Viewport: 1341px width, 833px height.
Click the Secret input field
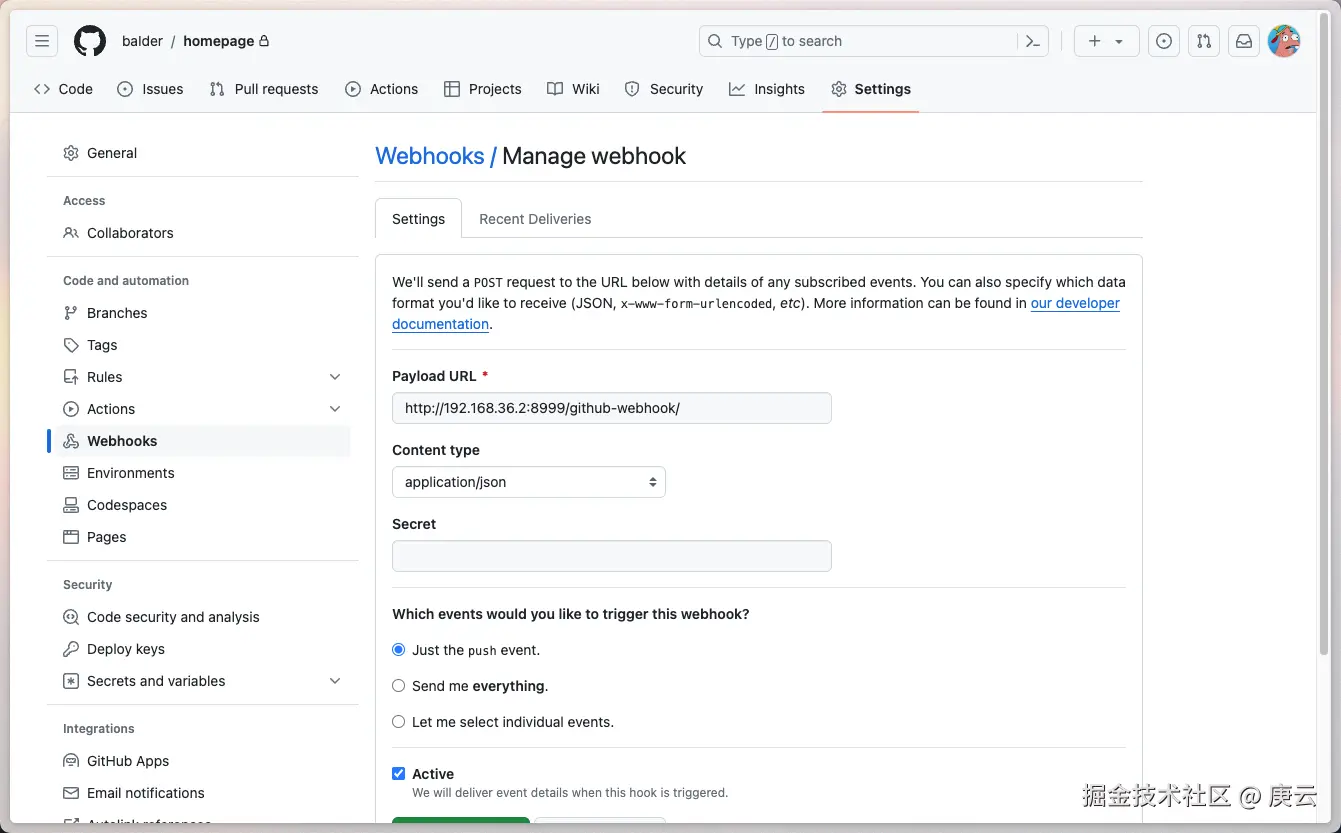[611, 556]
